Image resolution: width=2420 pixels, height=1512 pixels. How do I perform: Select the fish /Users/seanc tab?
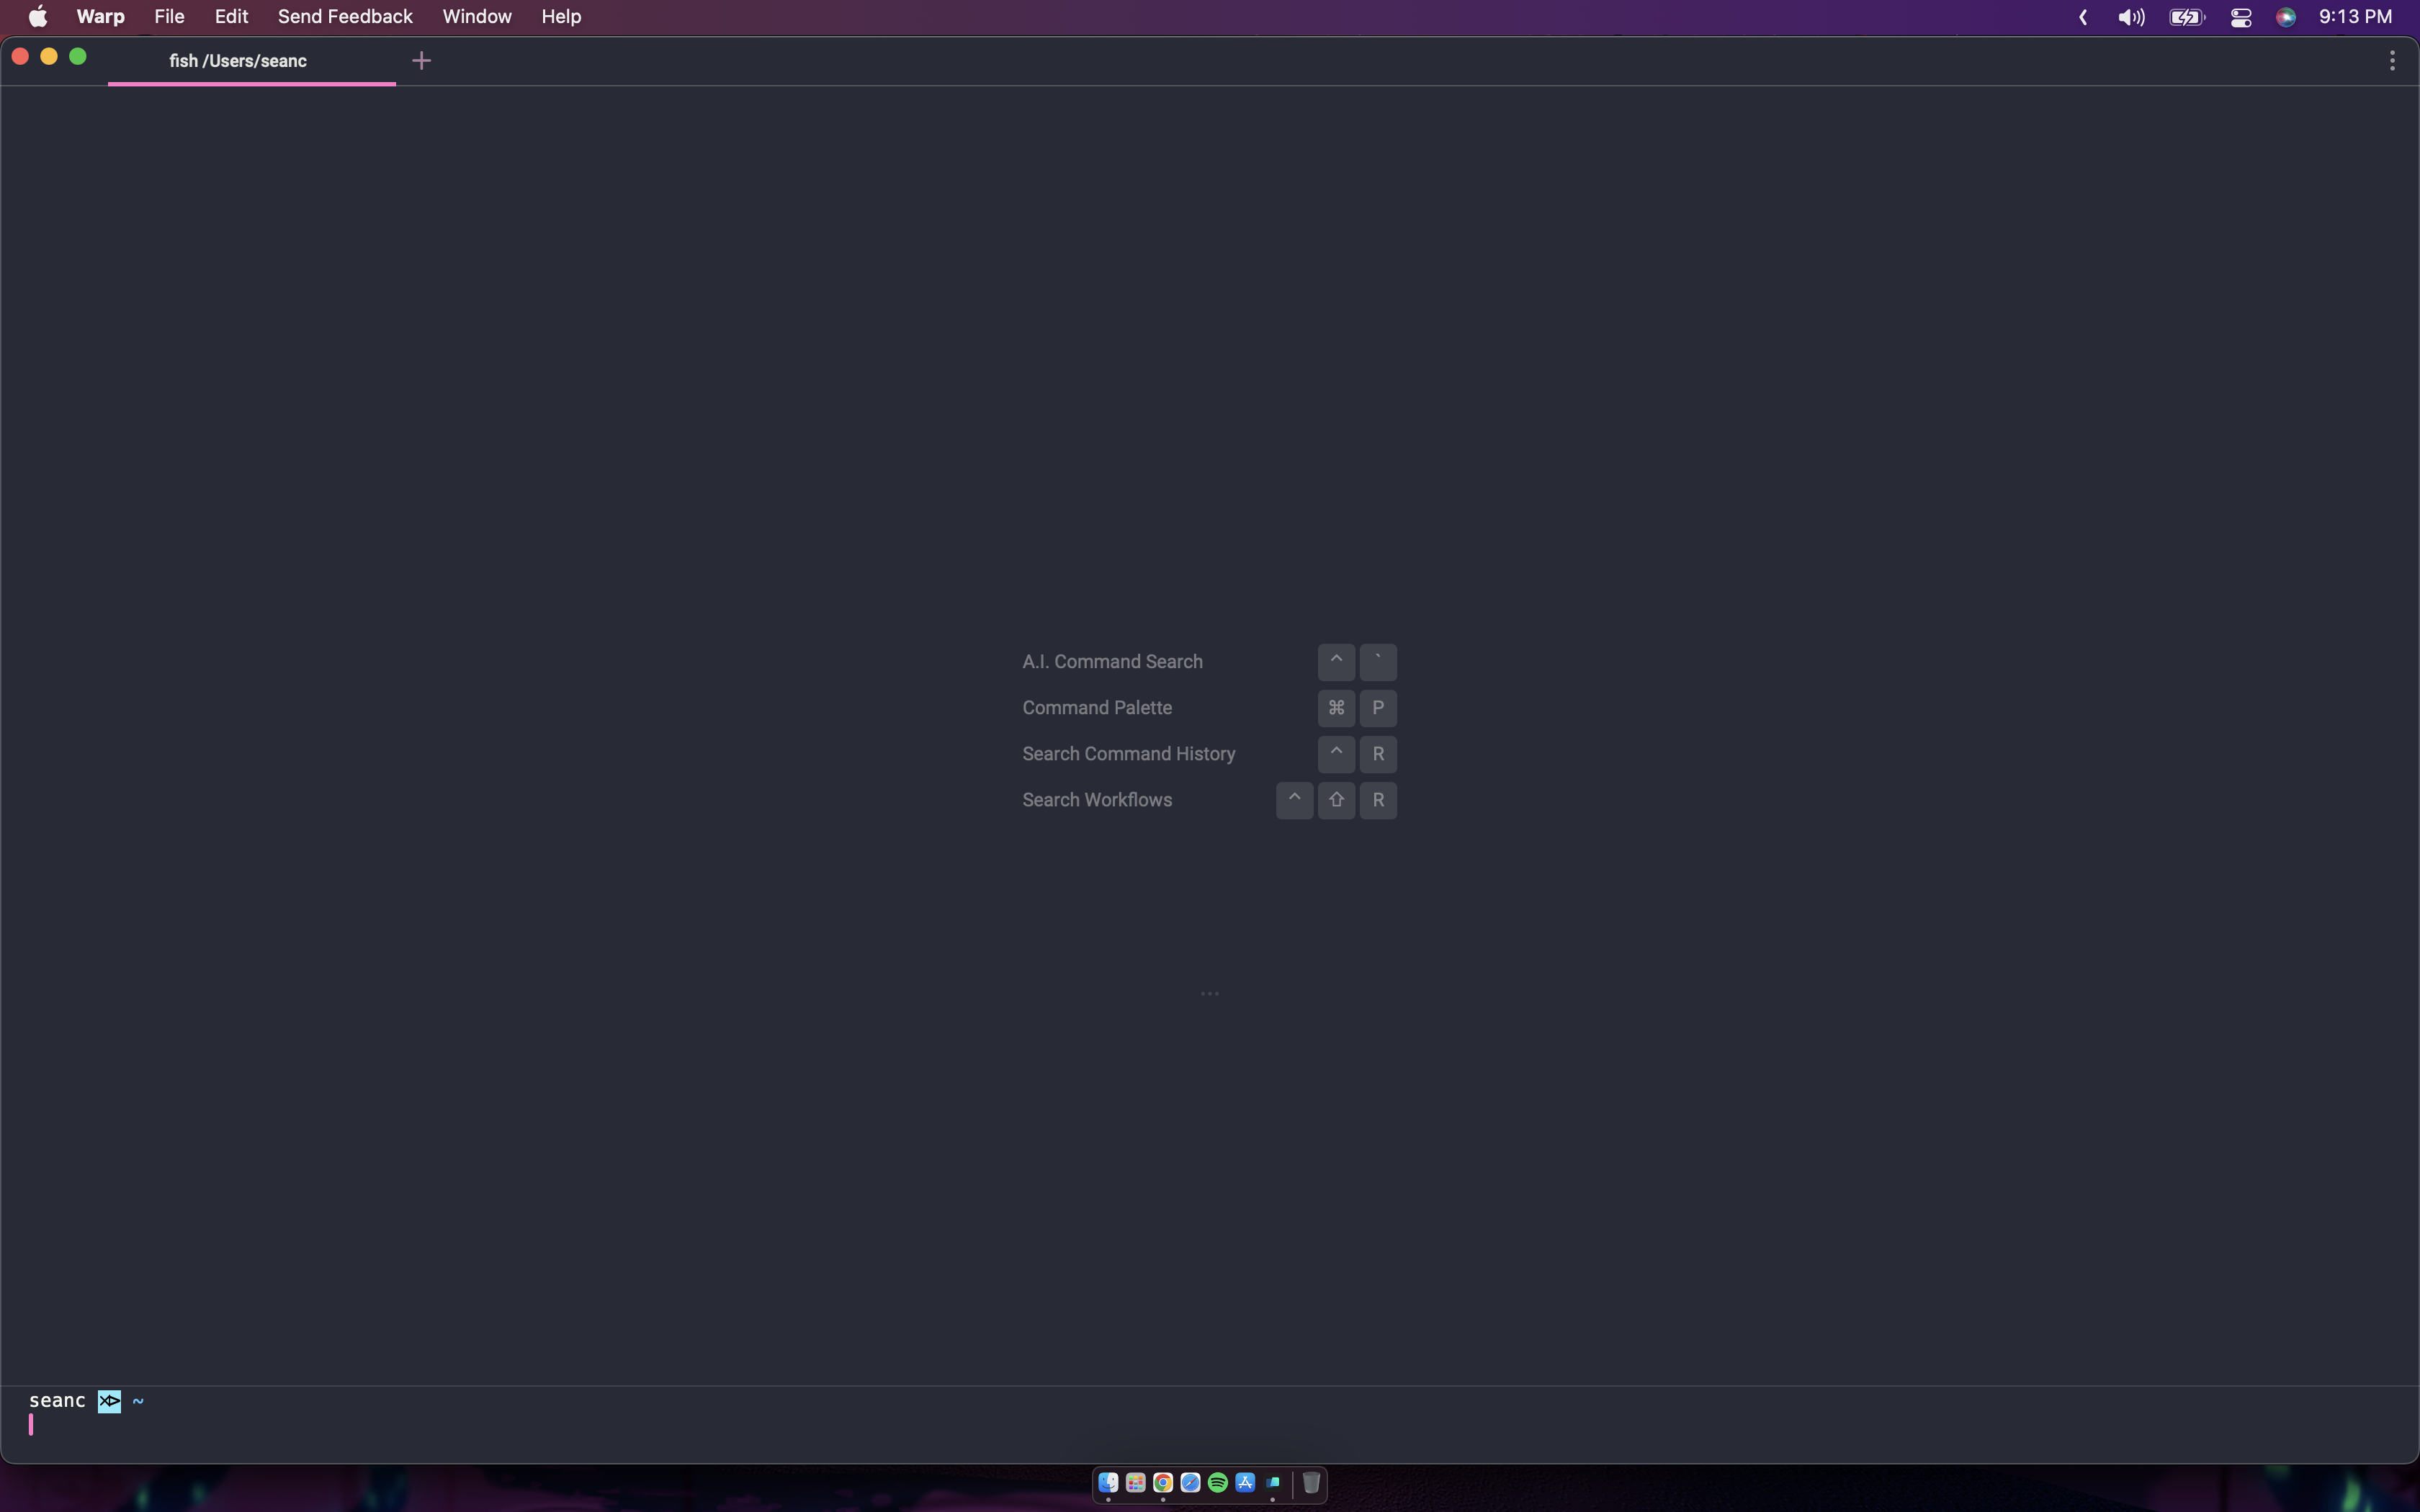pyautogui.click(x=238, y=61)
